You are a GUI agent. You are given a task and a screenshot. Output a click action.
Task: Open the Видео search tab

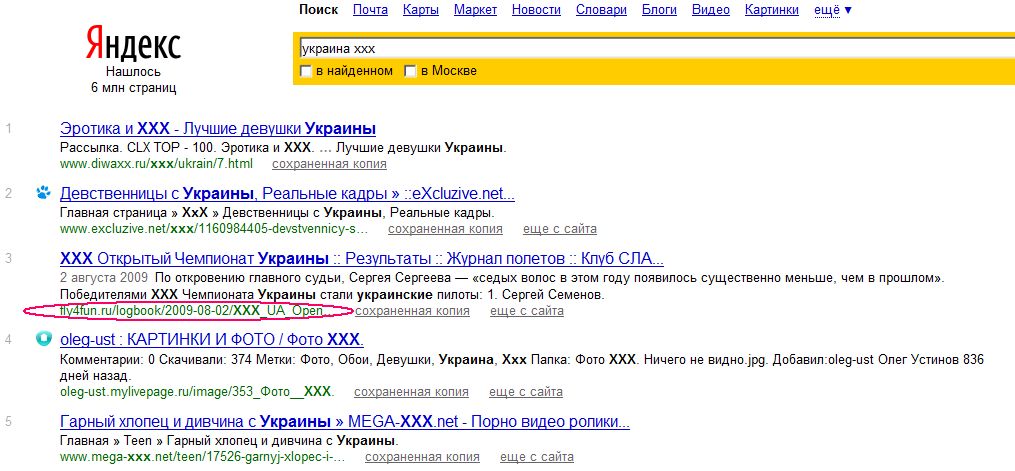pos(710,10)
